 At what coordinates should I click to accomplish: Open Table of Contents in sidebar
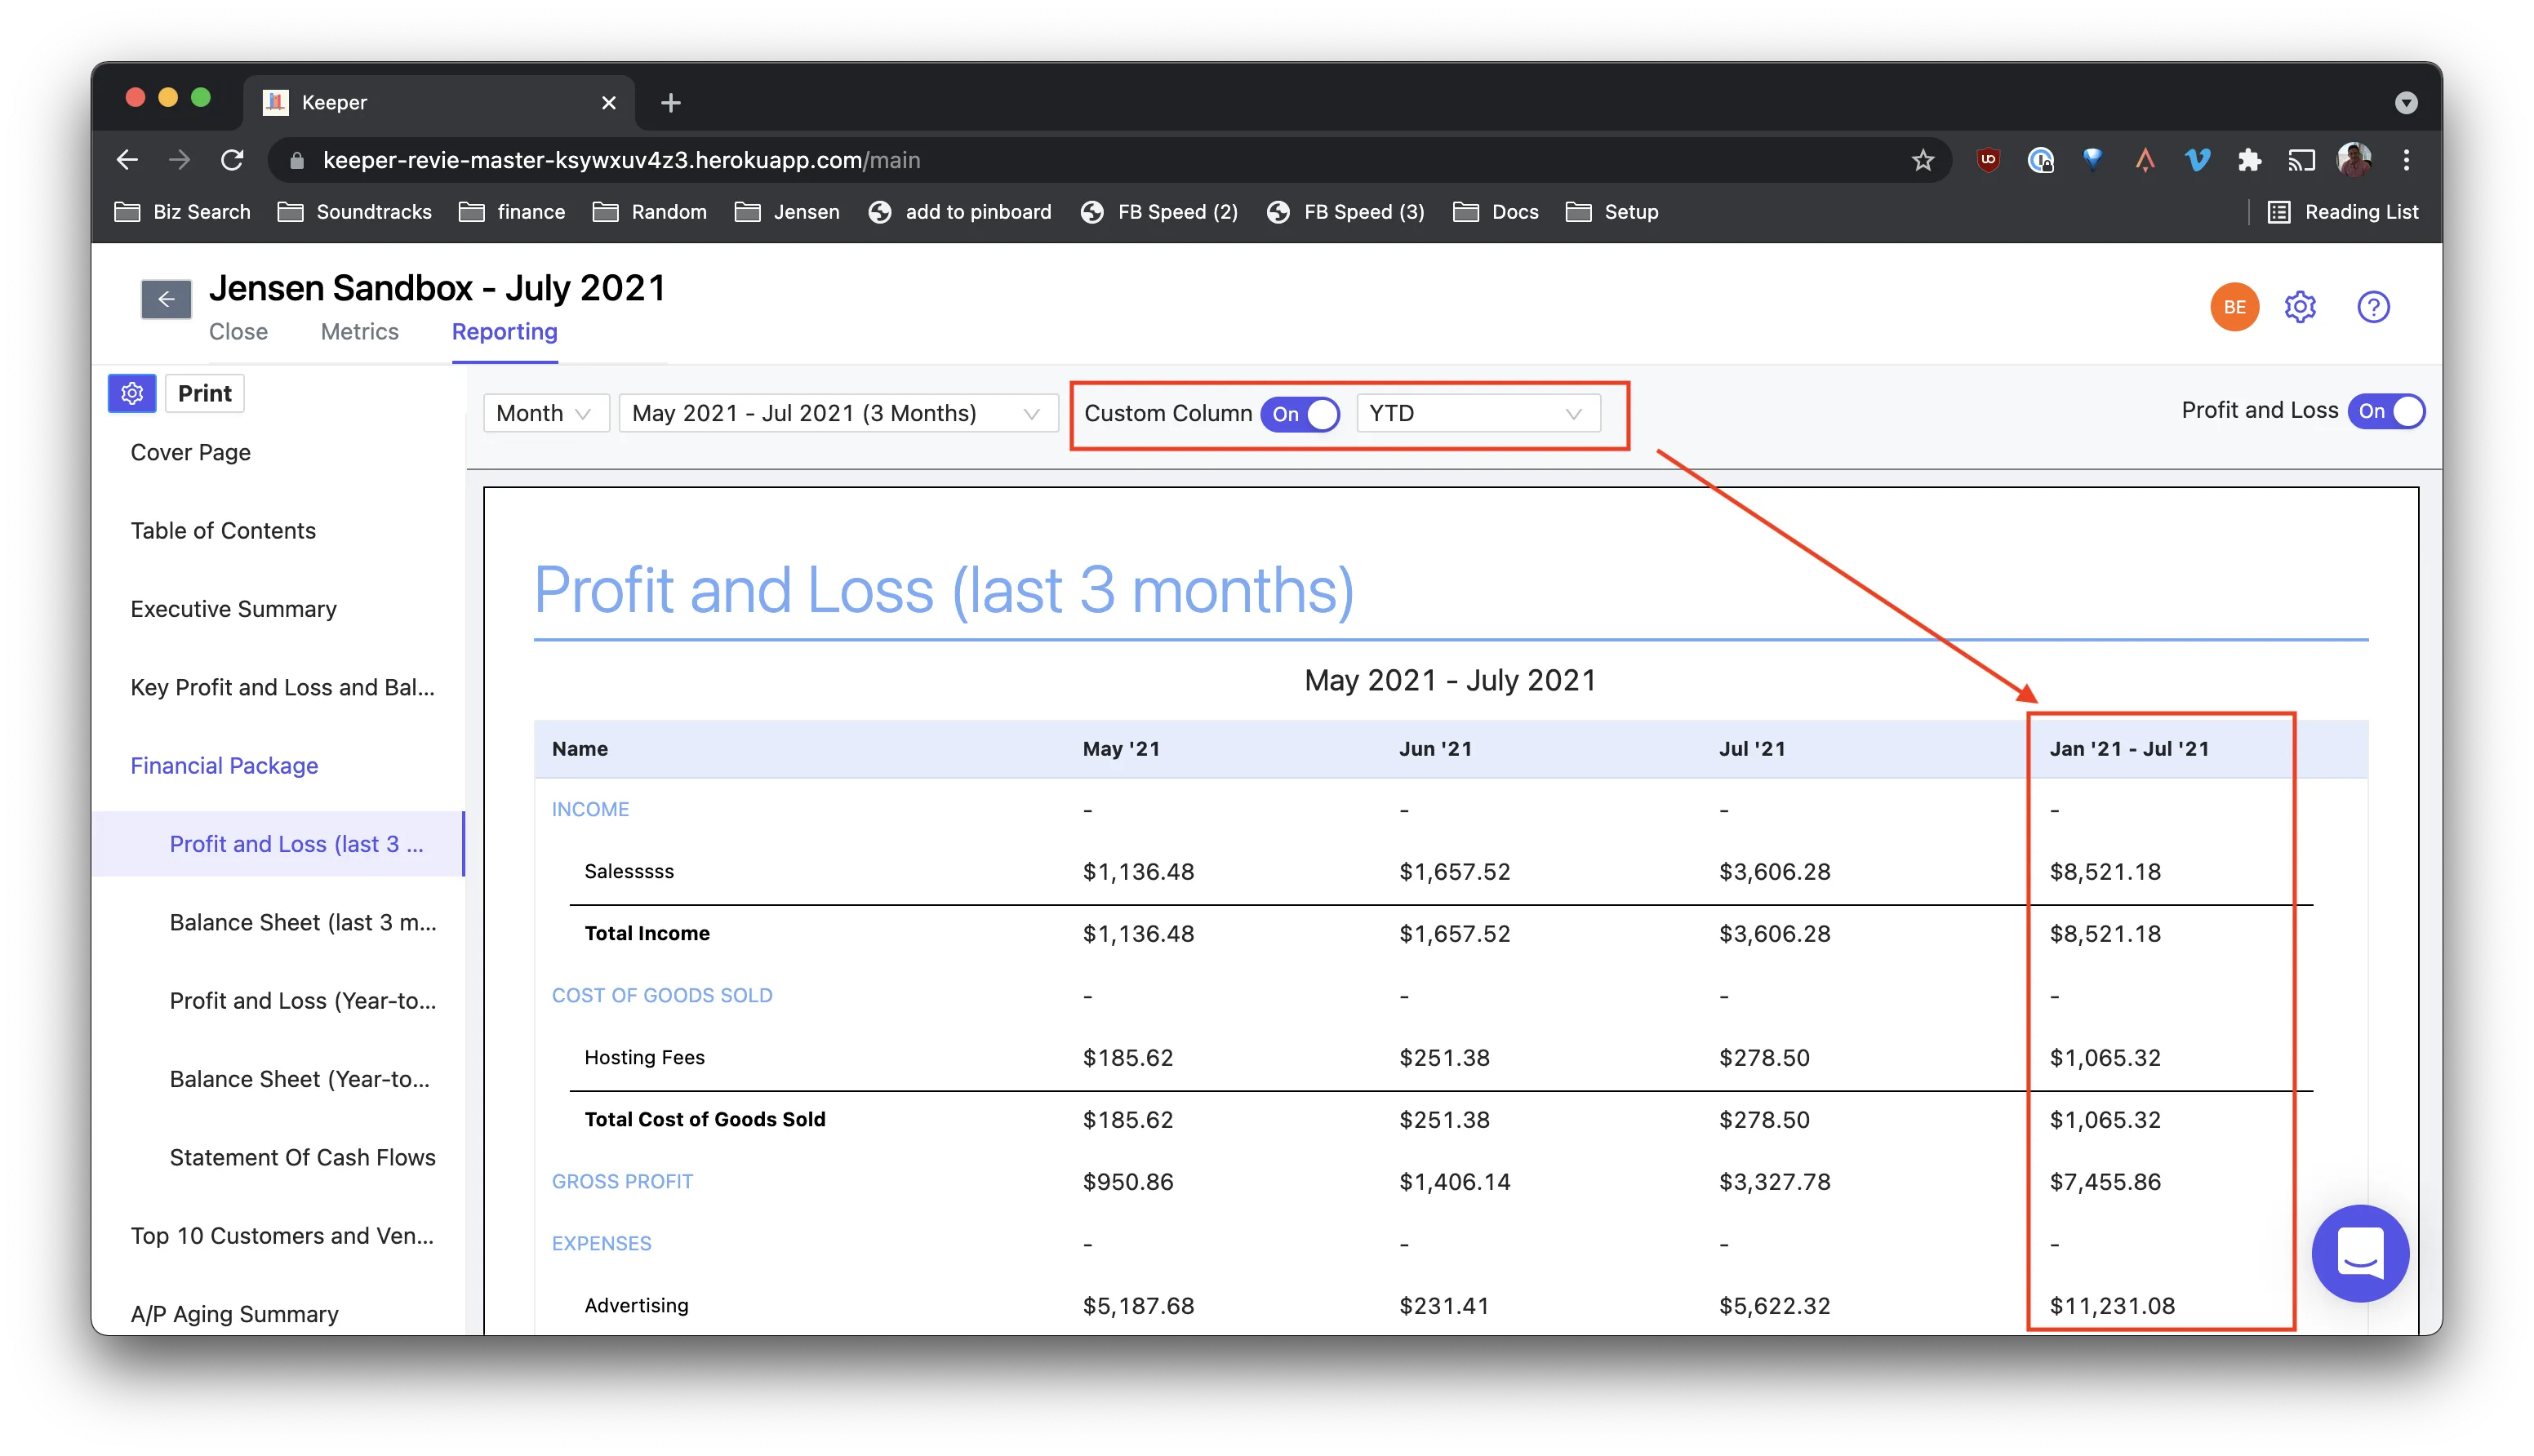click(223, 530)
